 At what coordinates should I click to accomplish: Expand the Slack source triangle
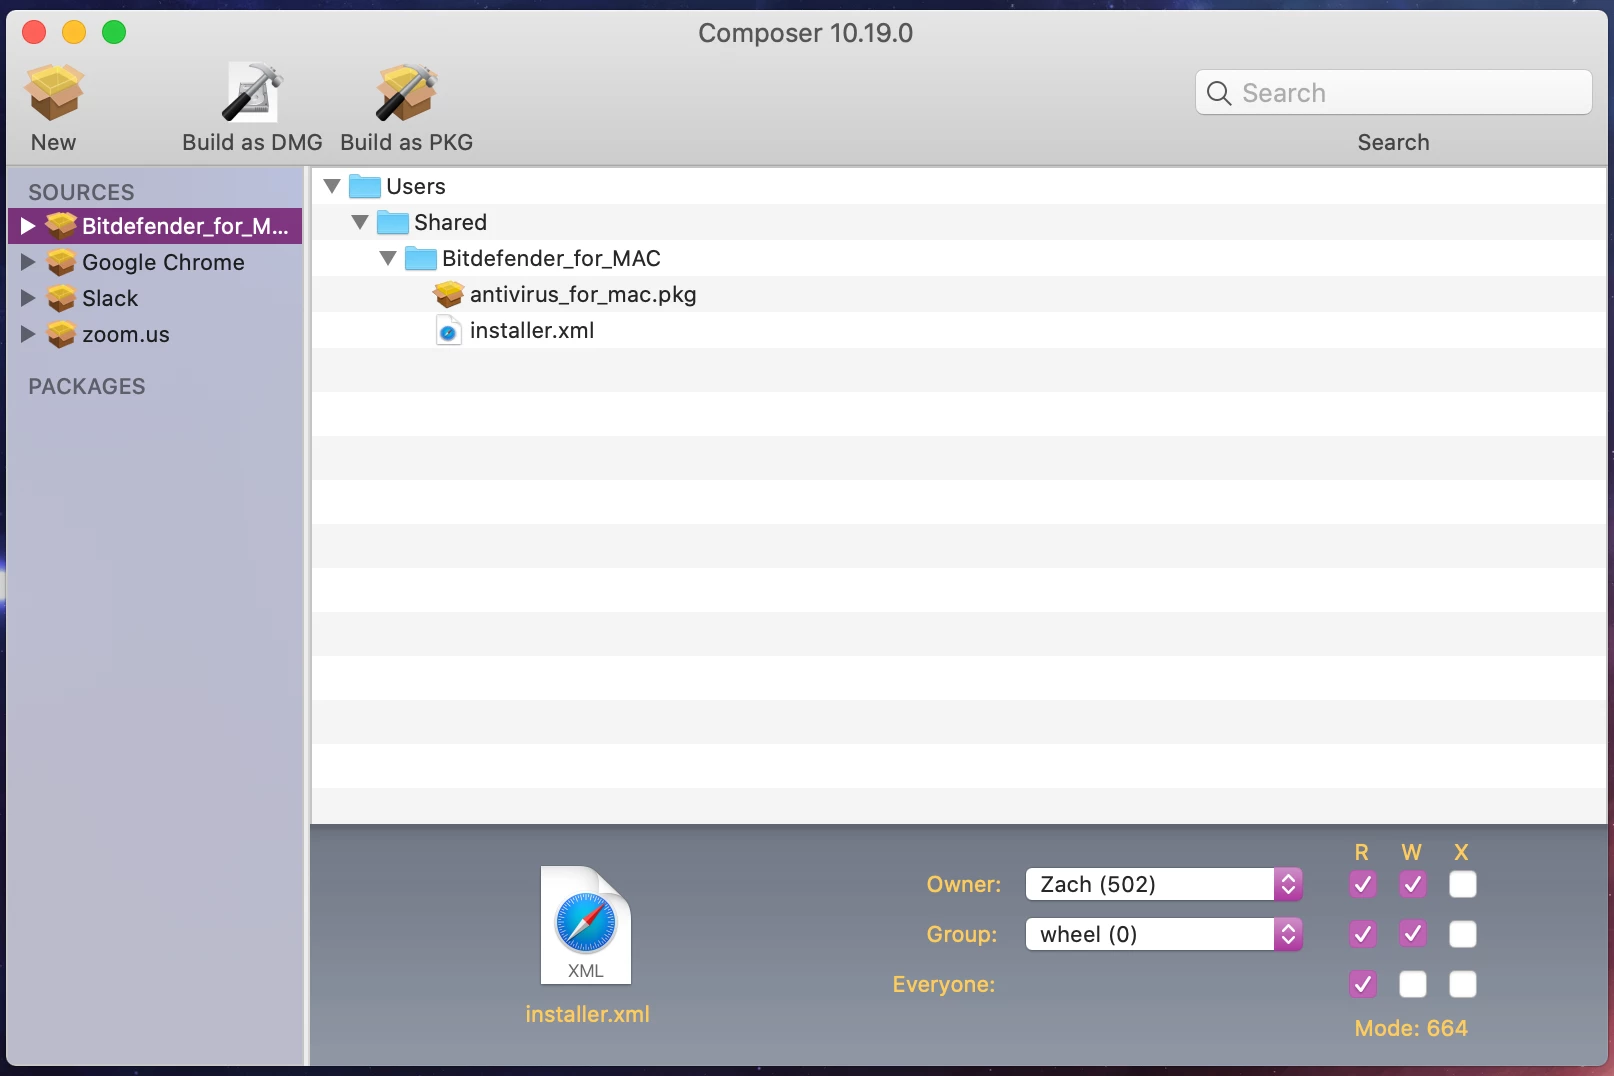(28, 298)
